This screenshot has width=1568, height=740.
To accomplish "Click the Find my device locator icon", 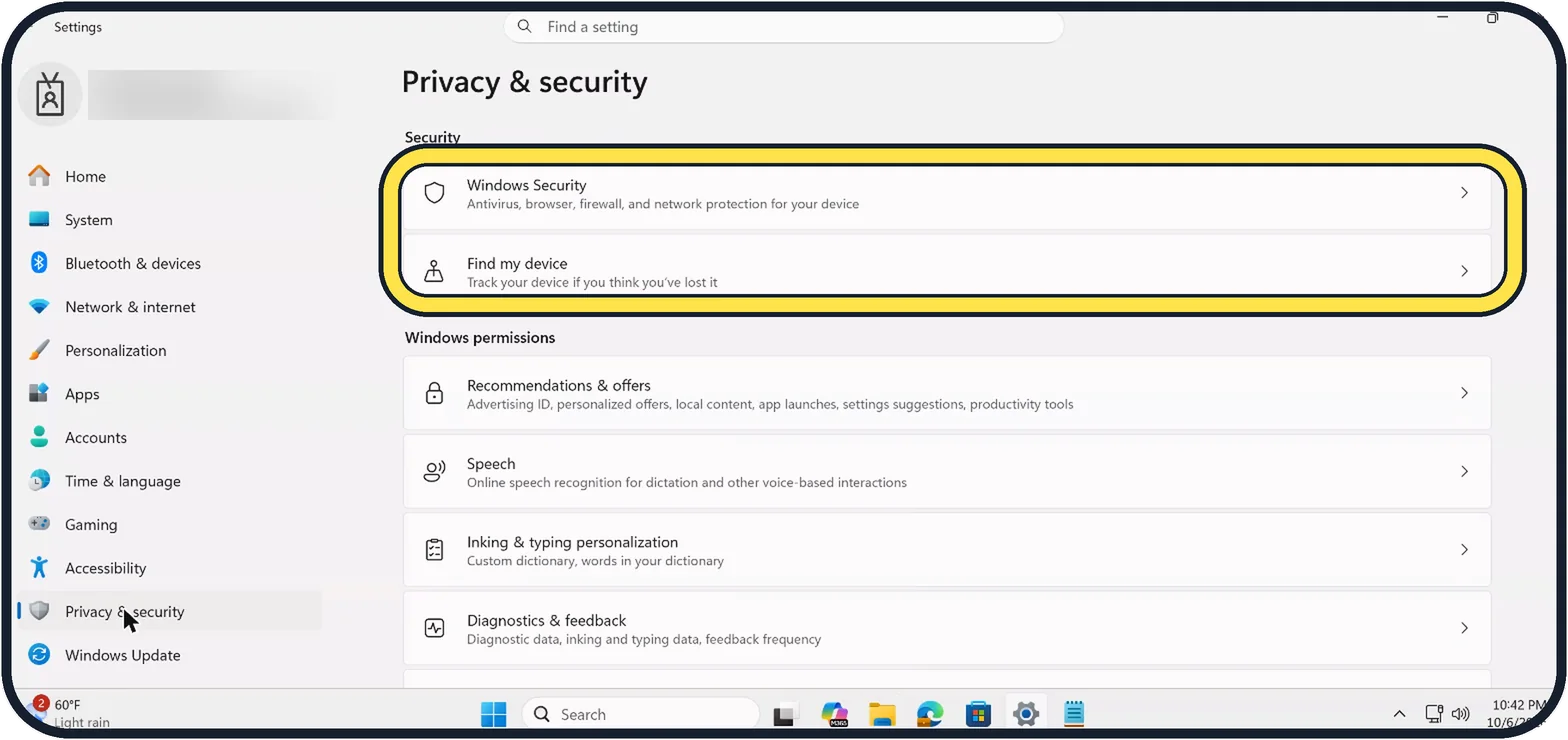I will point(434,271).
